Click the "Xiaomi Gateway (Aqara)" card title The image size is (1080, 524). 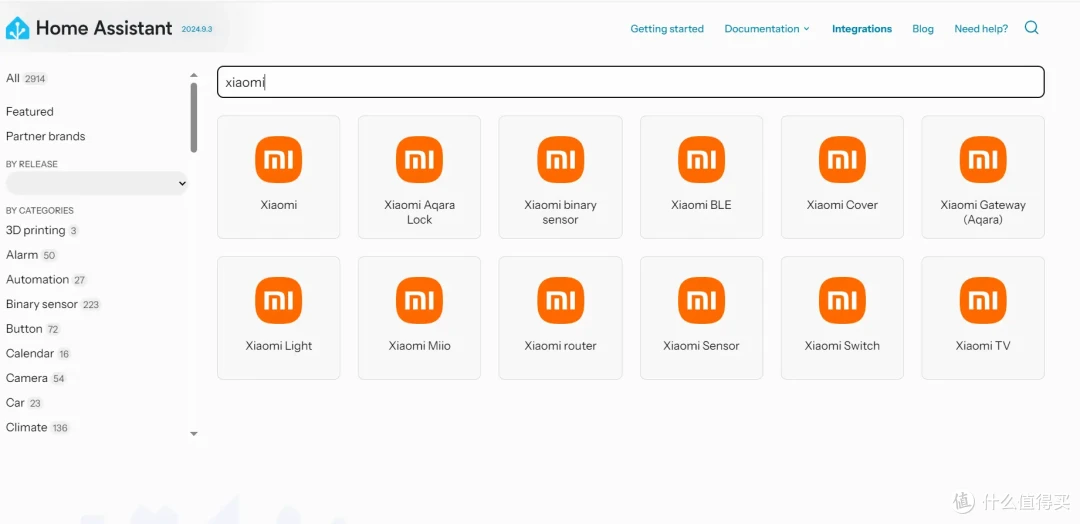click(x=983, y=212)
